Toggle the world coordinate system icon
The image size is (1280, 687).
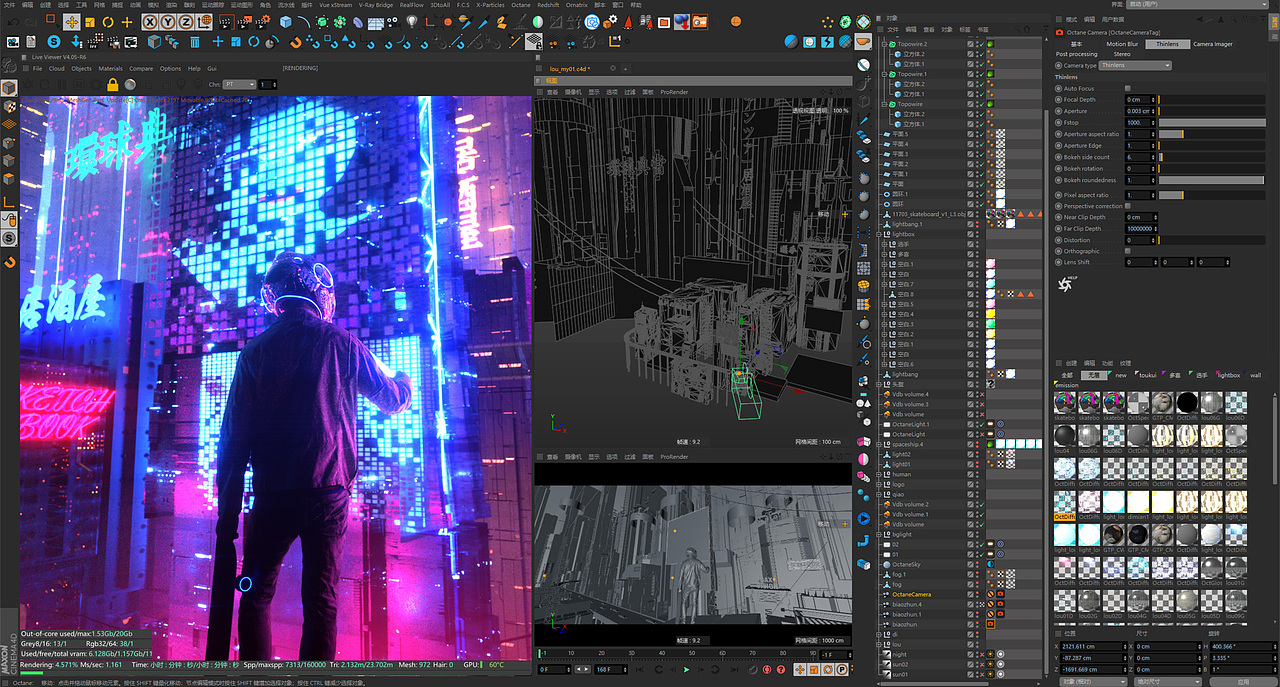203,21
